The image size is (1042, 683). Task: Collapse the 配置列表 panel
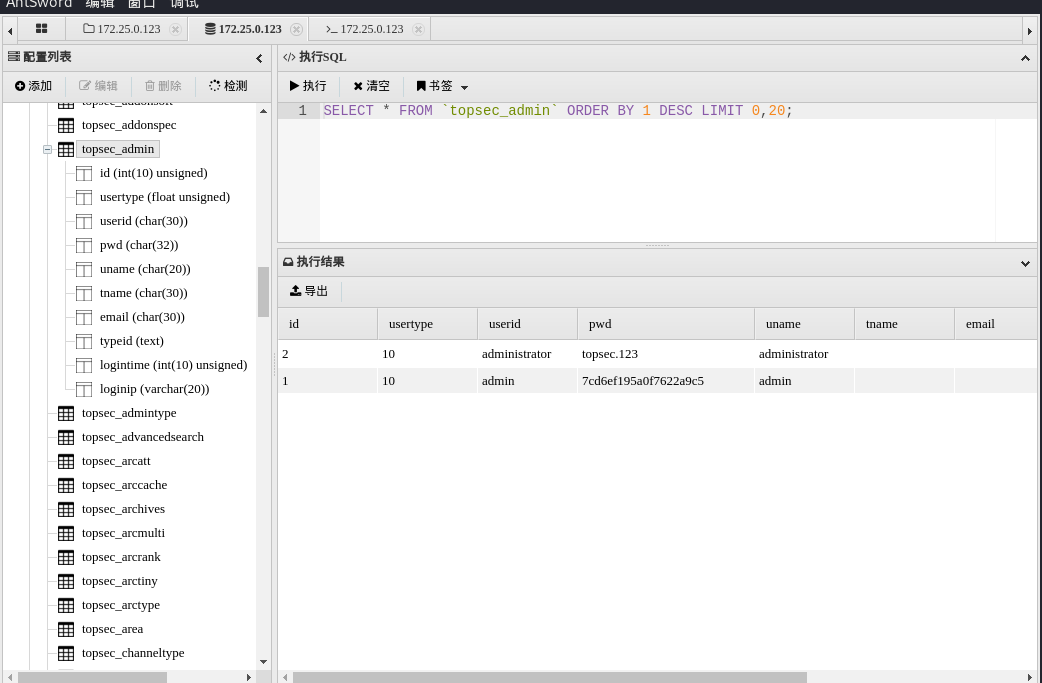[x=259, y=58]
